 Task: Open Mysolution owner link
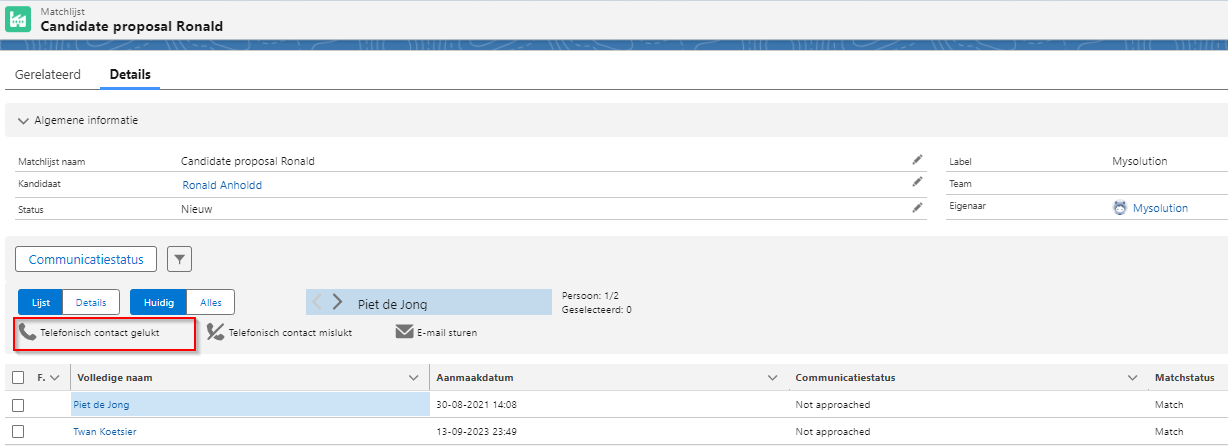tap(1160, 208)
